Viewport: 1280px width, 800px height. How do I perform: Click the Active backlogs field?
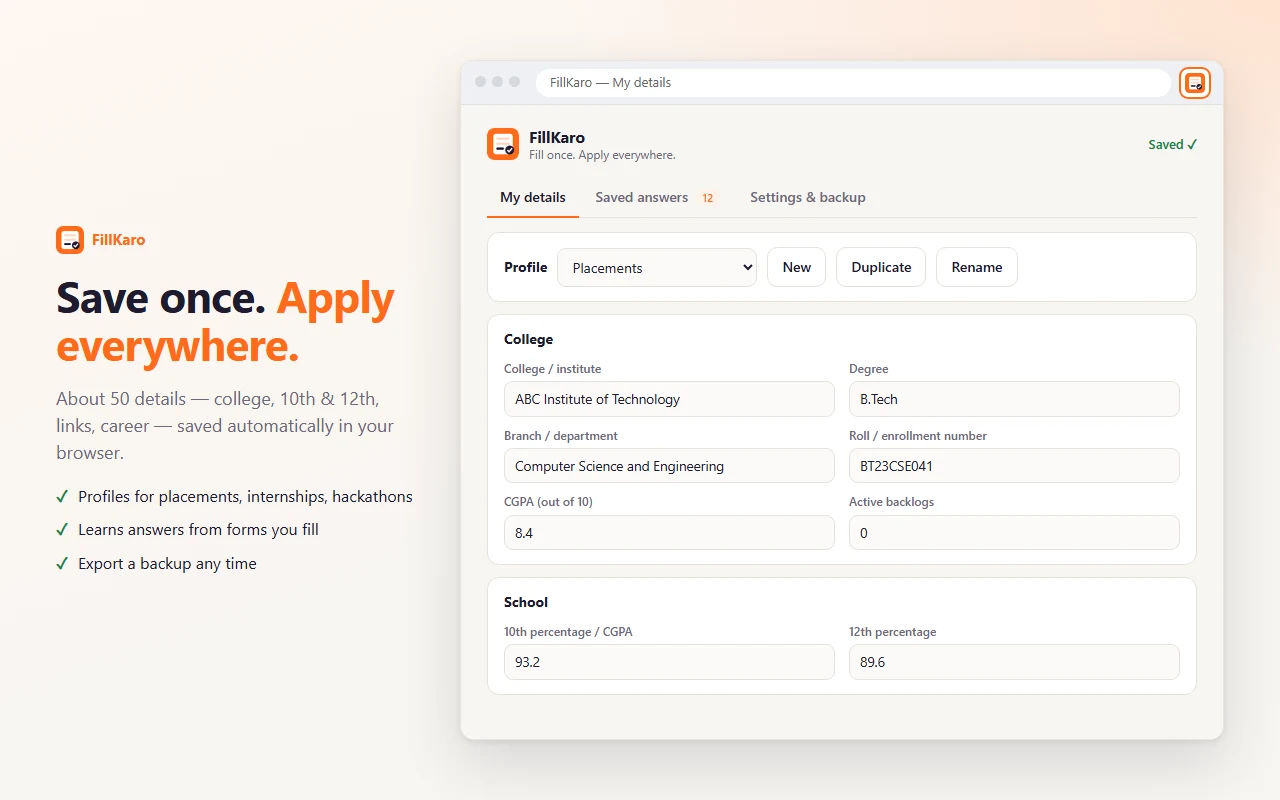tap(1014, 533)
